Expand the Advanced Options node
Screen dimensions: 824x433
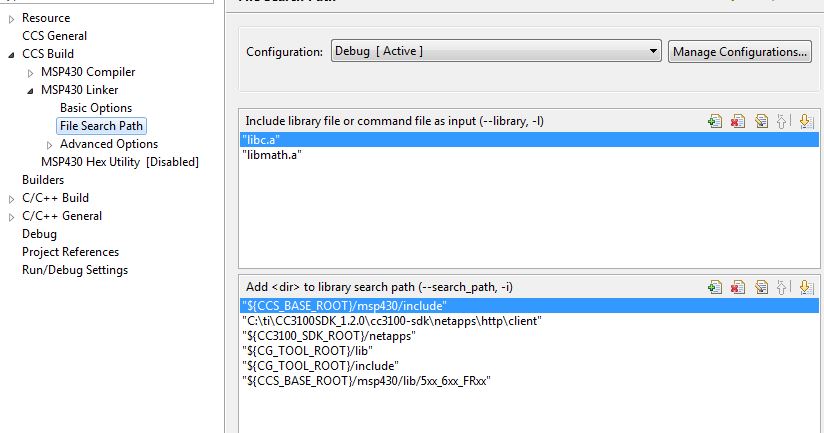49,145
